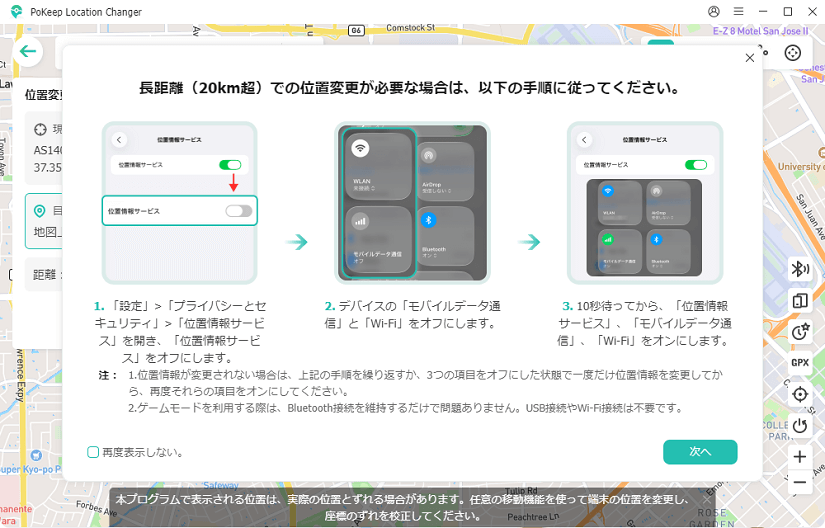Screen dimensions: 825x528
Task: Select the joystick mode icon
Action: click(793, 53)
